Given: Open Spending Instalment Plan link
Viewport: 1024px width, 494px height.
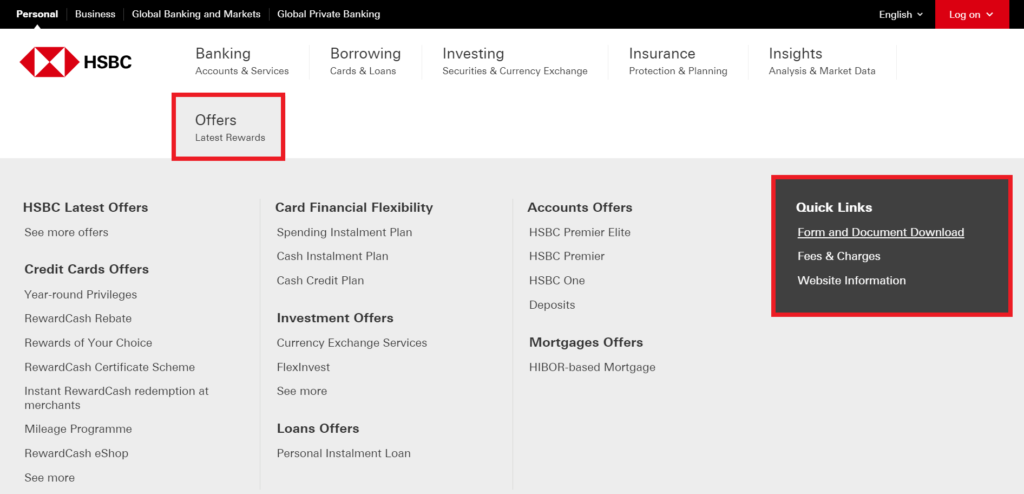Looking at the screenshot, I should click(x=344, y=232).
